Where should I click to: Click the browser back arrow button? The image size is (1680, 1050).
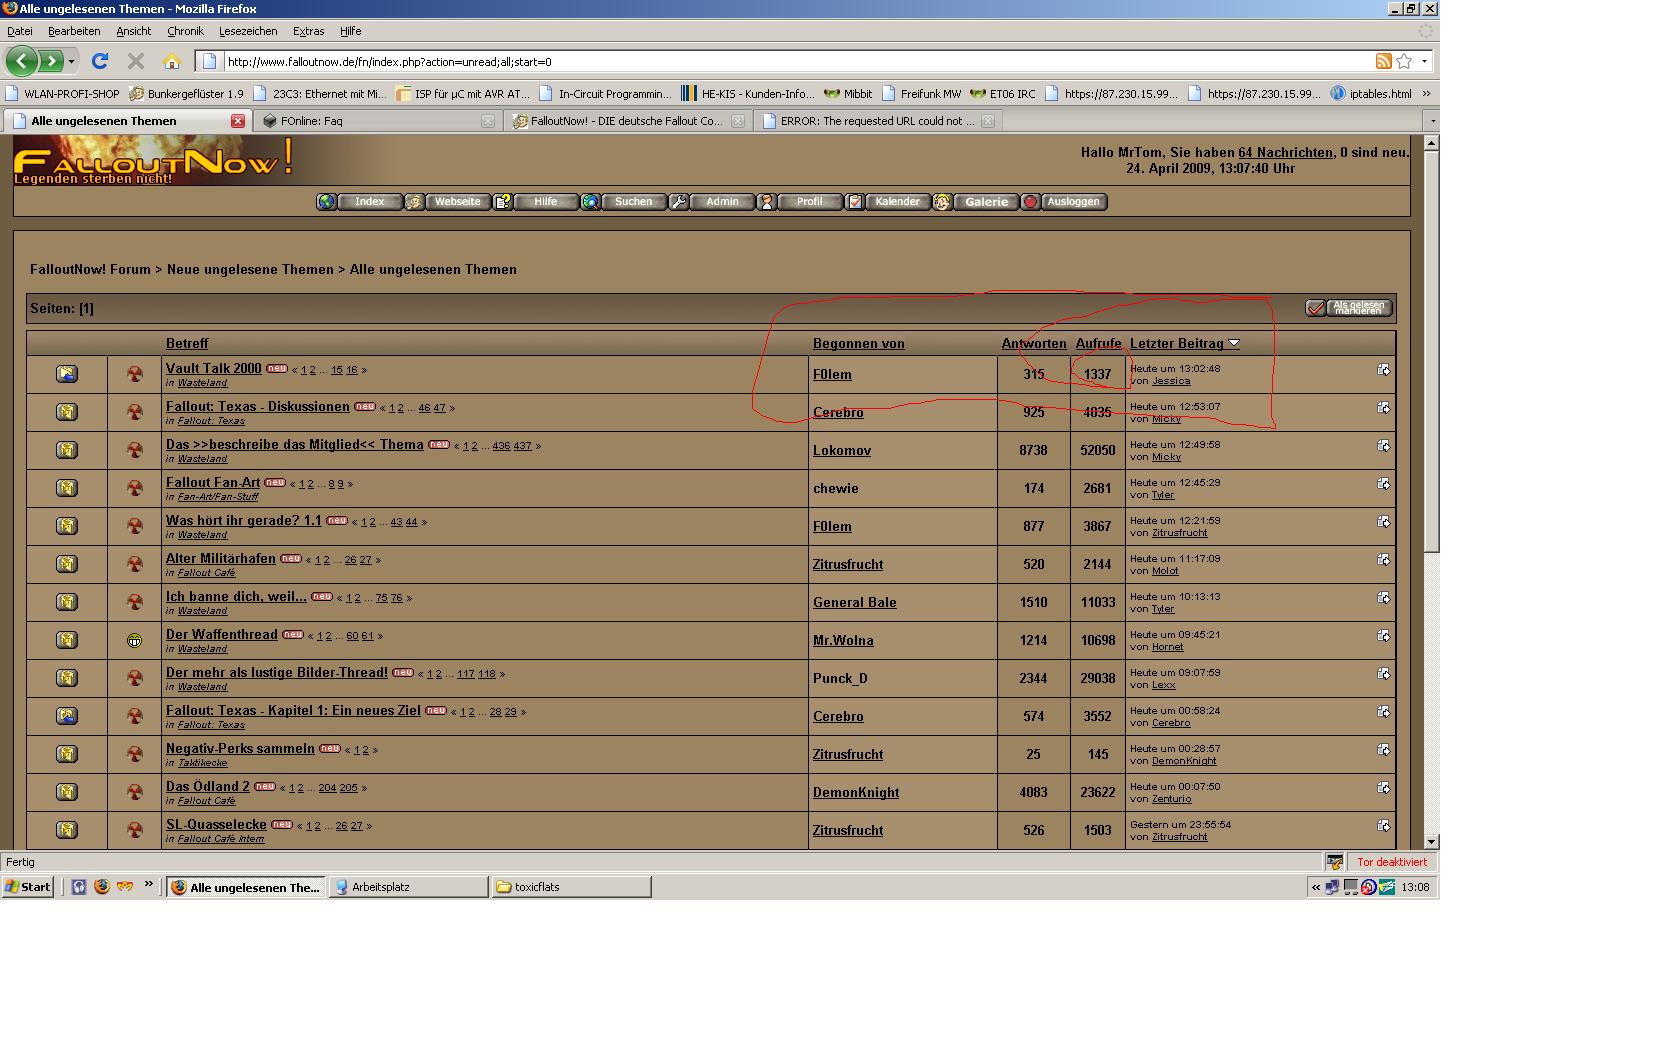tap(21, 62)
